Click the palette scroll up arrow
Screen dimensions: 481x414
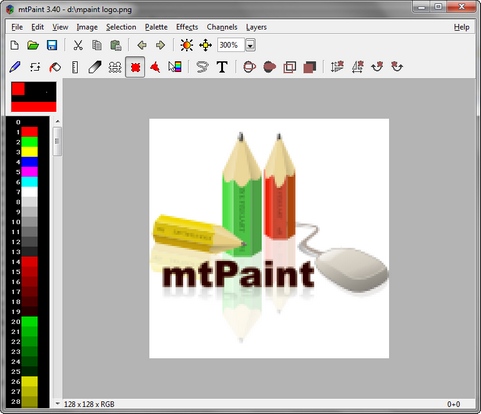coord(57,121)
